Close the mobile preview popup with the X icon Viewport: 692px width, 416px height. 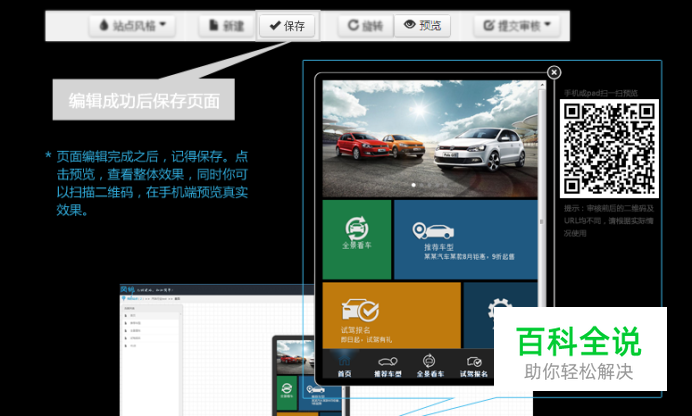(554, 72)
